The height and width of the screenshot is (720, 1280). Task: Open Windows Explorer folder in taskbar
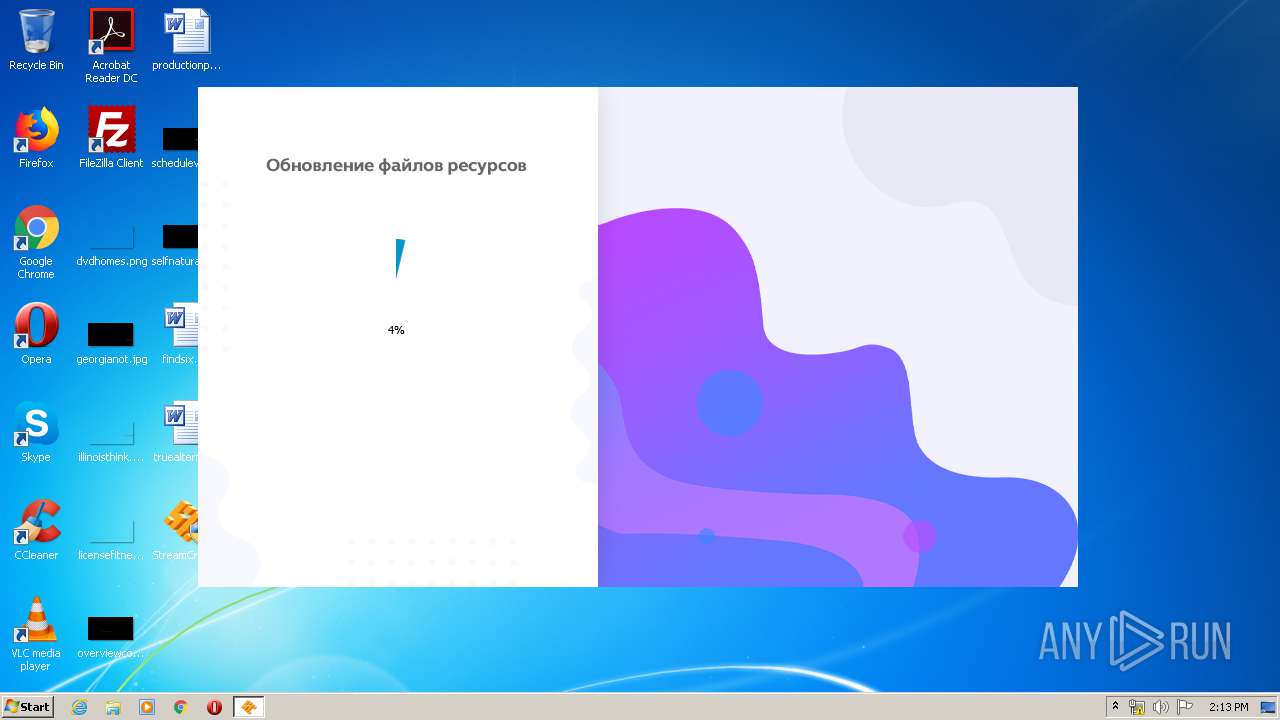pos(113,707)
